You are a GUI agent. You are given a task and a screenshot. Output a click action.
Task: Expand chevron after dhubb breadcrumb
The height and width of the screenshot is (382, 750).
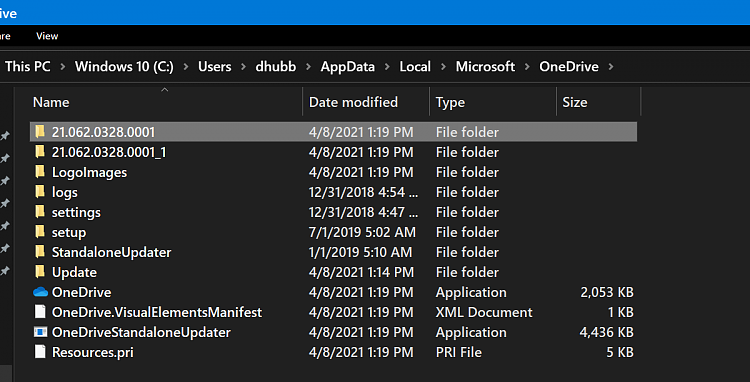(309, 67)
